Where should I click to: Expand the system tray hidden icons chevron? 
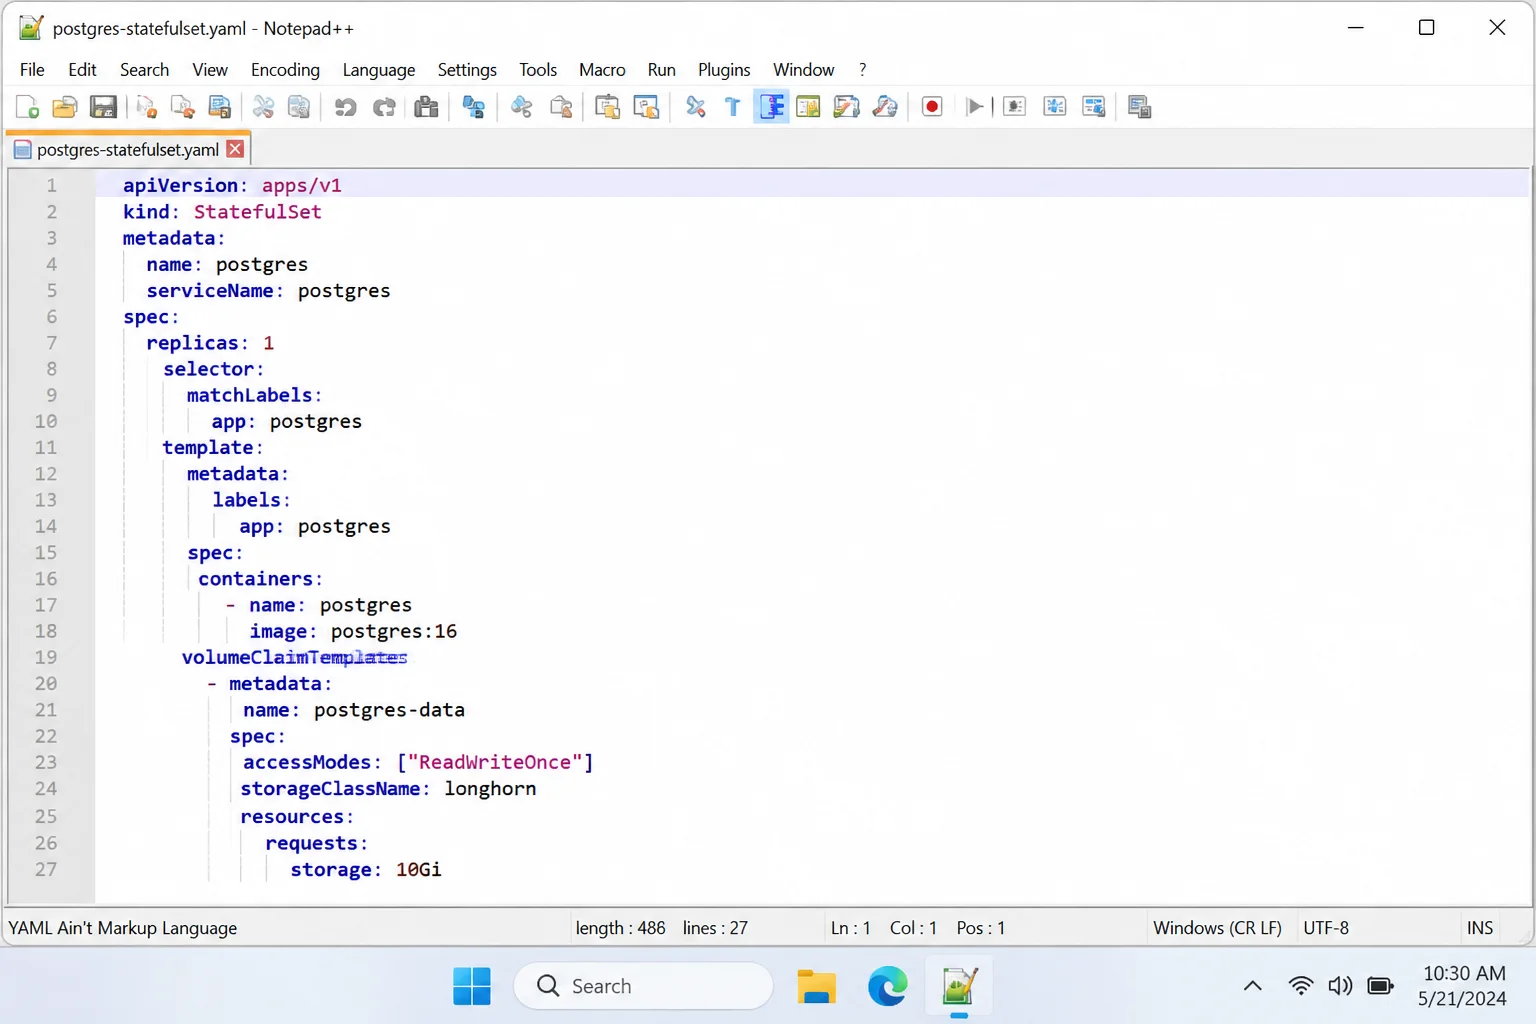point(1252,986)
